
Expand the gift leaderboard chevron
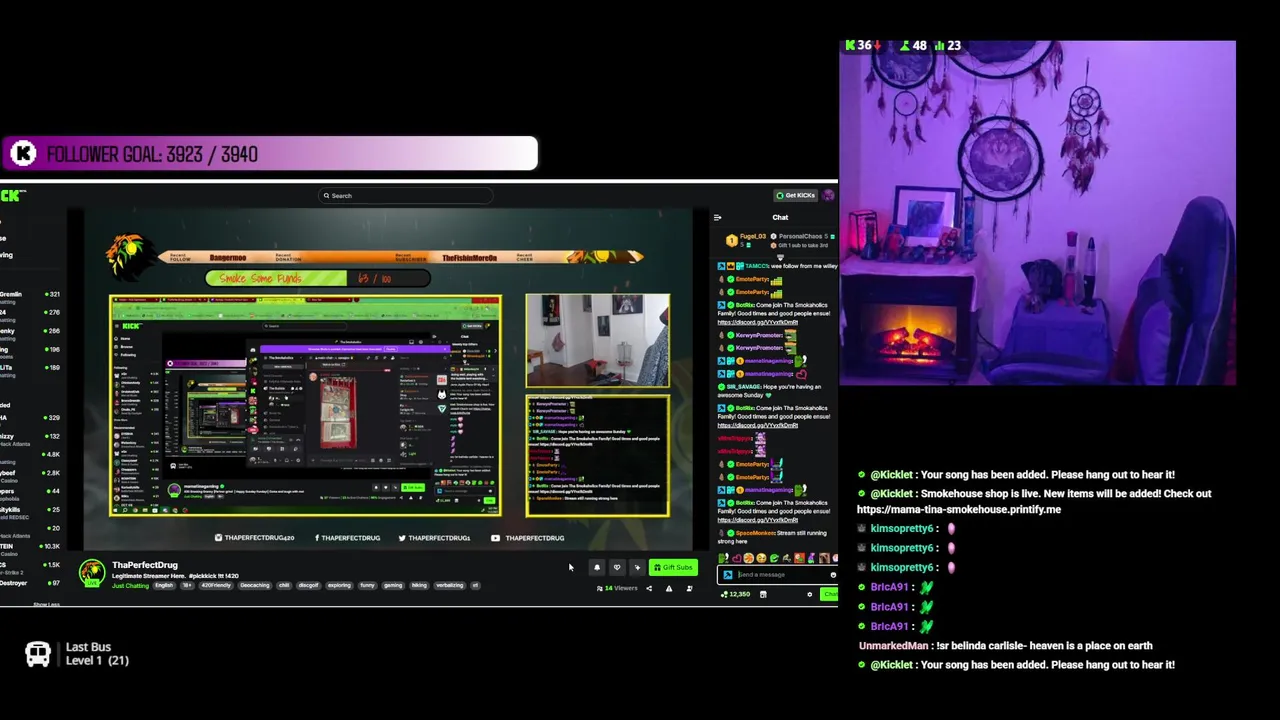click(780, 256)
